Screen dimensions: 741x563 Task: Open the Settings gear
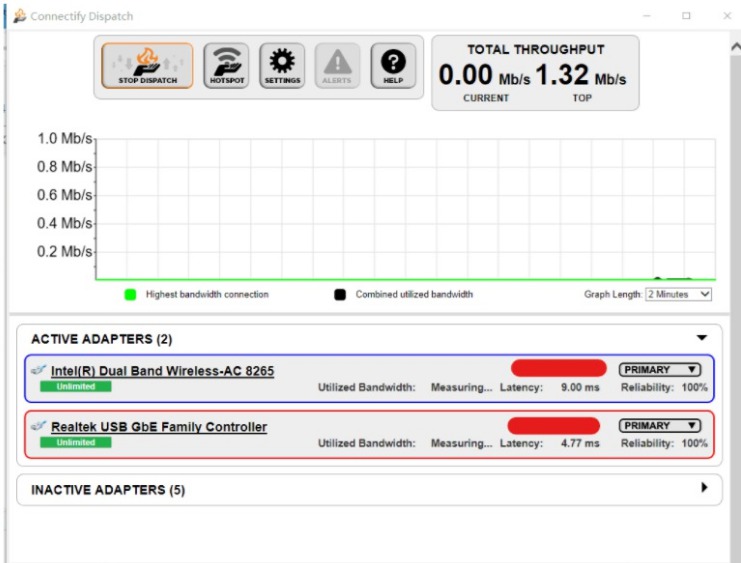(282, 66)
